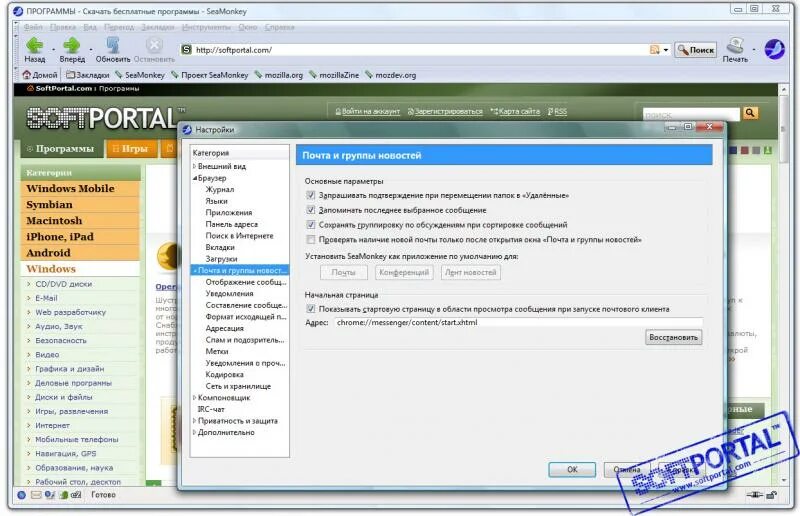Select 'Вкладки' in category tree
Screen dimensions: 800x516
[220, 248]
